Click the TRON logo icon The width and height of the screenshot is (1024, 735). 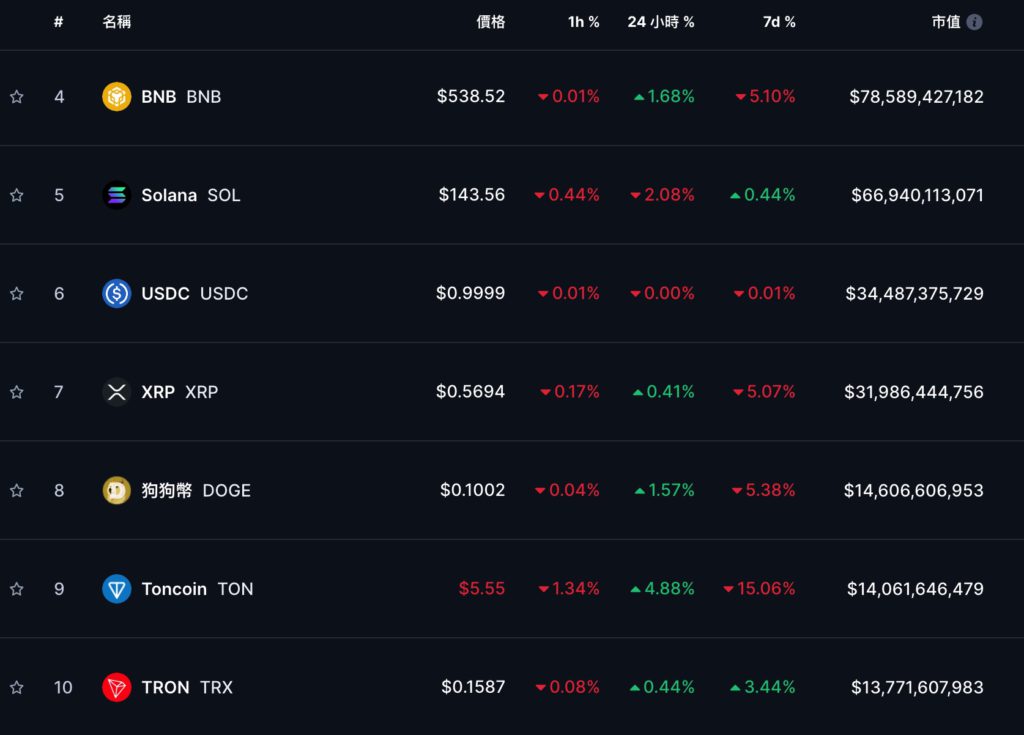coord(117,687)
